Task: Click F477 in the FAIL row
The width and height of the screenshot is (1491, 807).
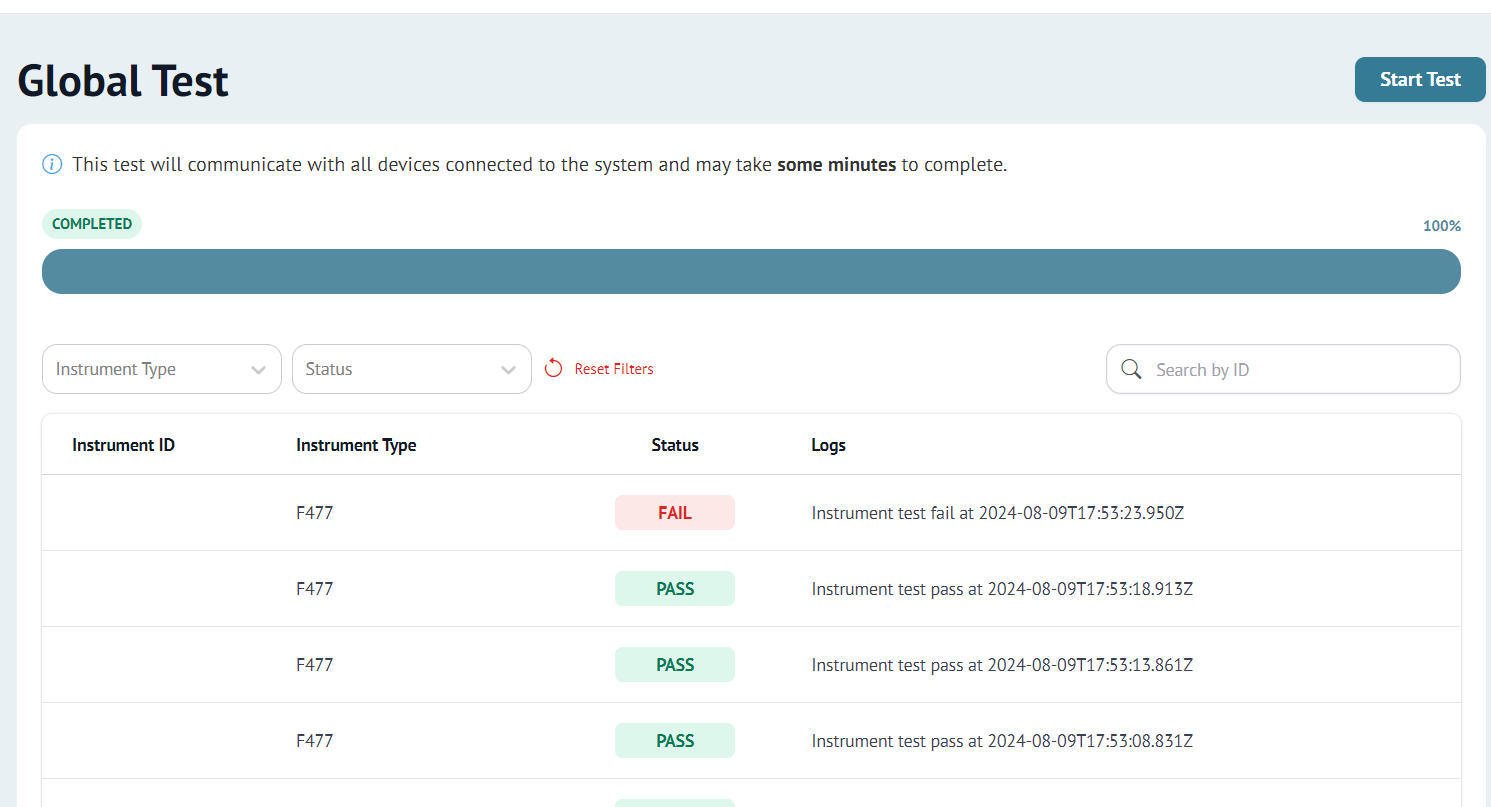Action: pyautogui.click(x=315, y=513)
